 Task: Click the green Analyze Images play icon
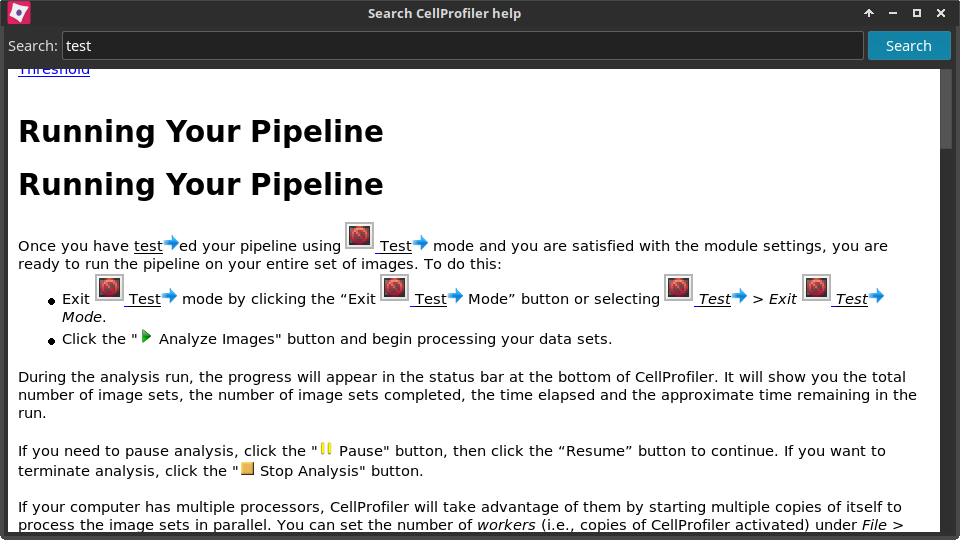(x=146, y=336)
